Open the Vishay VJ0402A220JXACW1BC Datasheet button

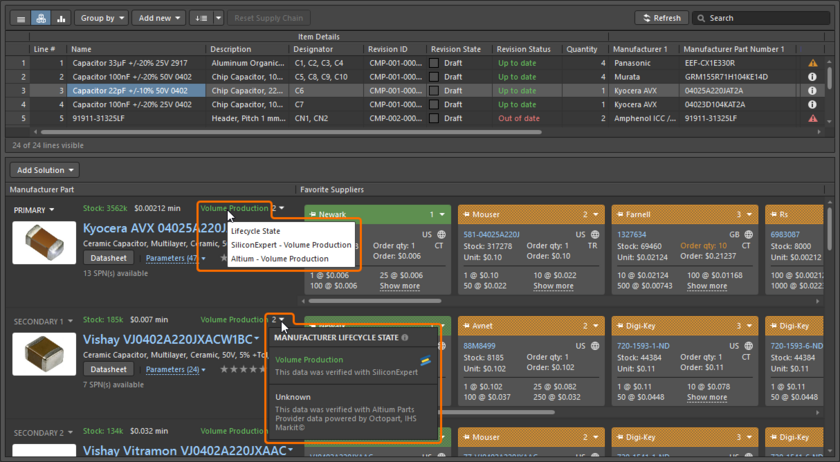click(108, 370)
